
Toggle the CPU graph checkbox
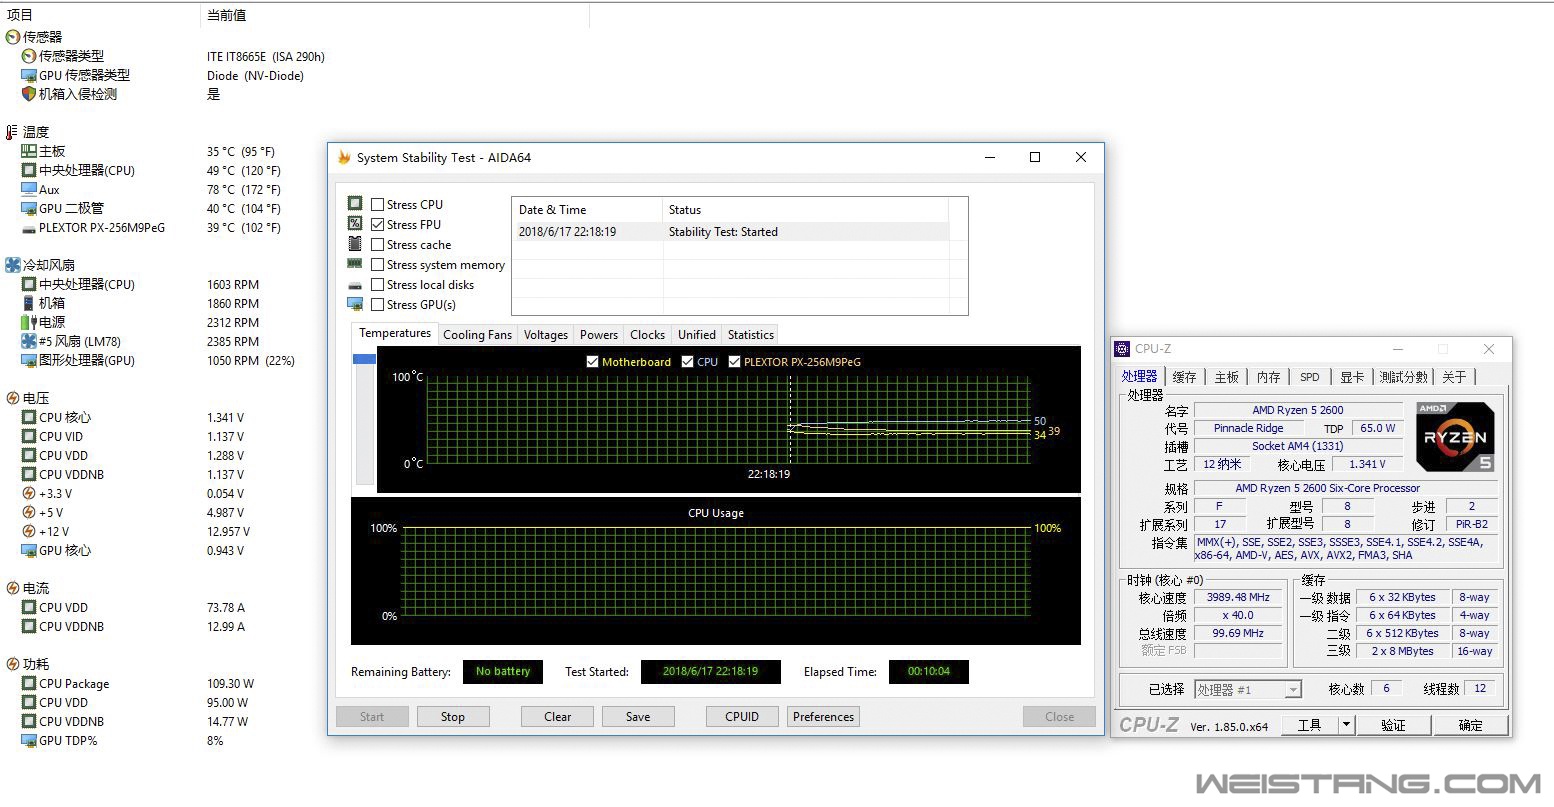pyautogui.click(x=688, y=362)
